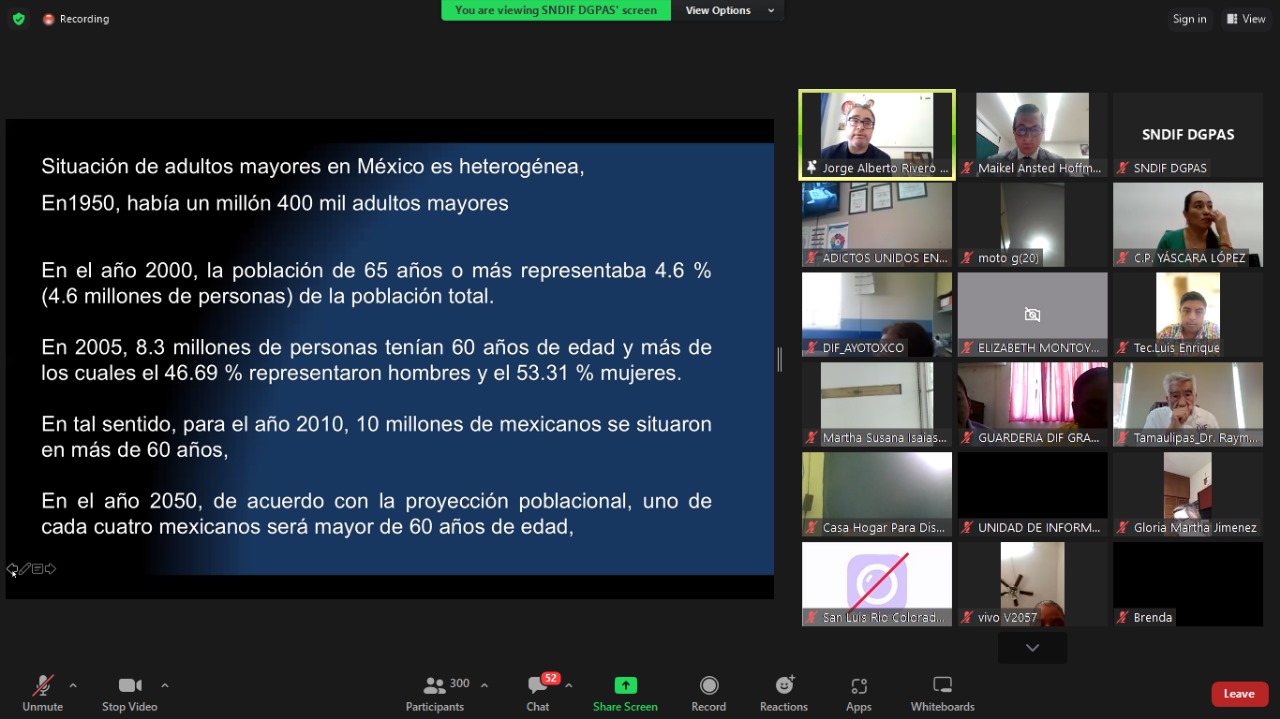
Task: Start recording with Record button
Action: click(709, 692)
